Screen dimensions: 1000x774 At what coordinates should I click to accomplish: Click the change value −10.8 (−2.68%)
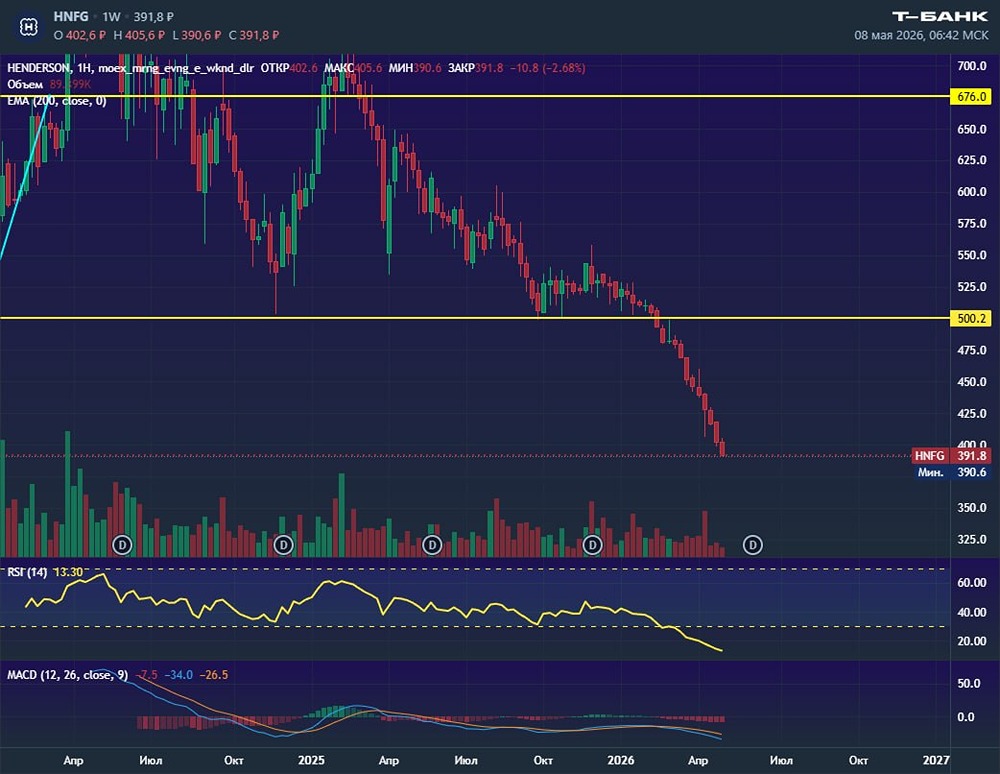coord(548,68)
